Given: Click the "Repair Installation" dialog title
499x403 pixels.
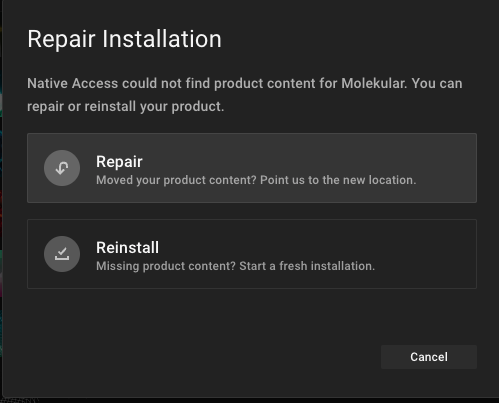Looking at the screenshot, I should pyautogui.click(x=124, y=39).
